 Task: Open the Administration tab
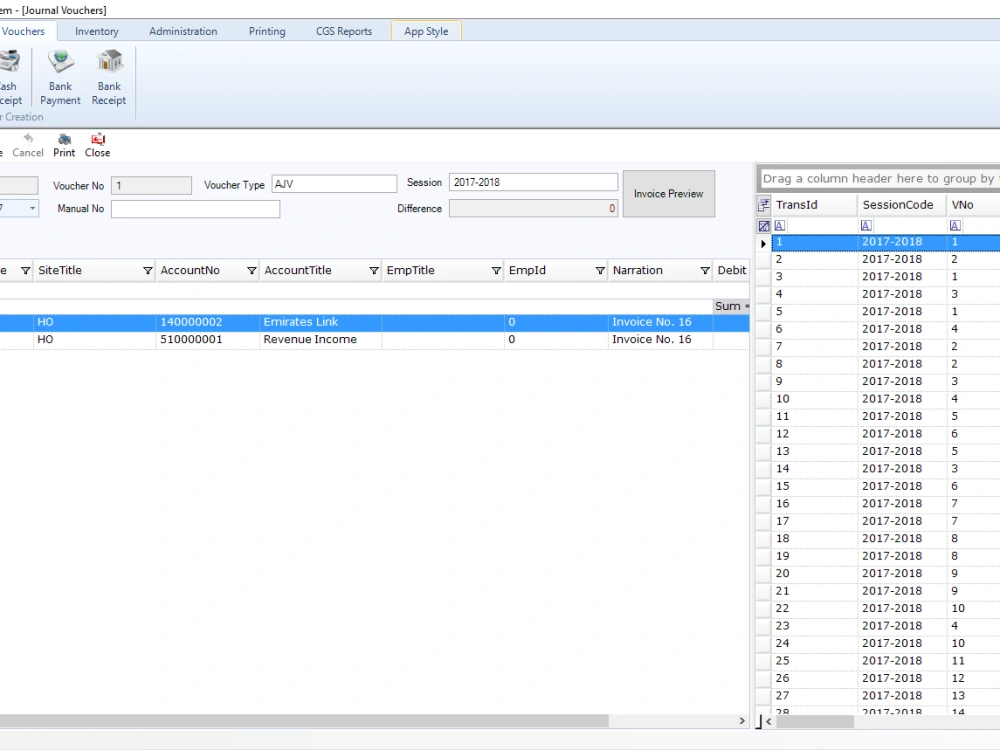pyautogui.click(x=183, y=31)
